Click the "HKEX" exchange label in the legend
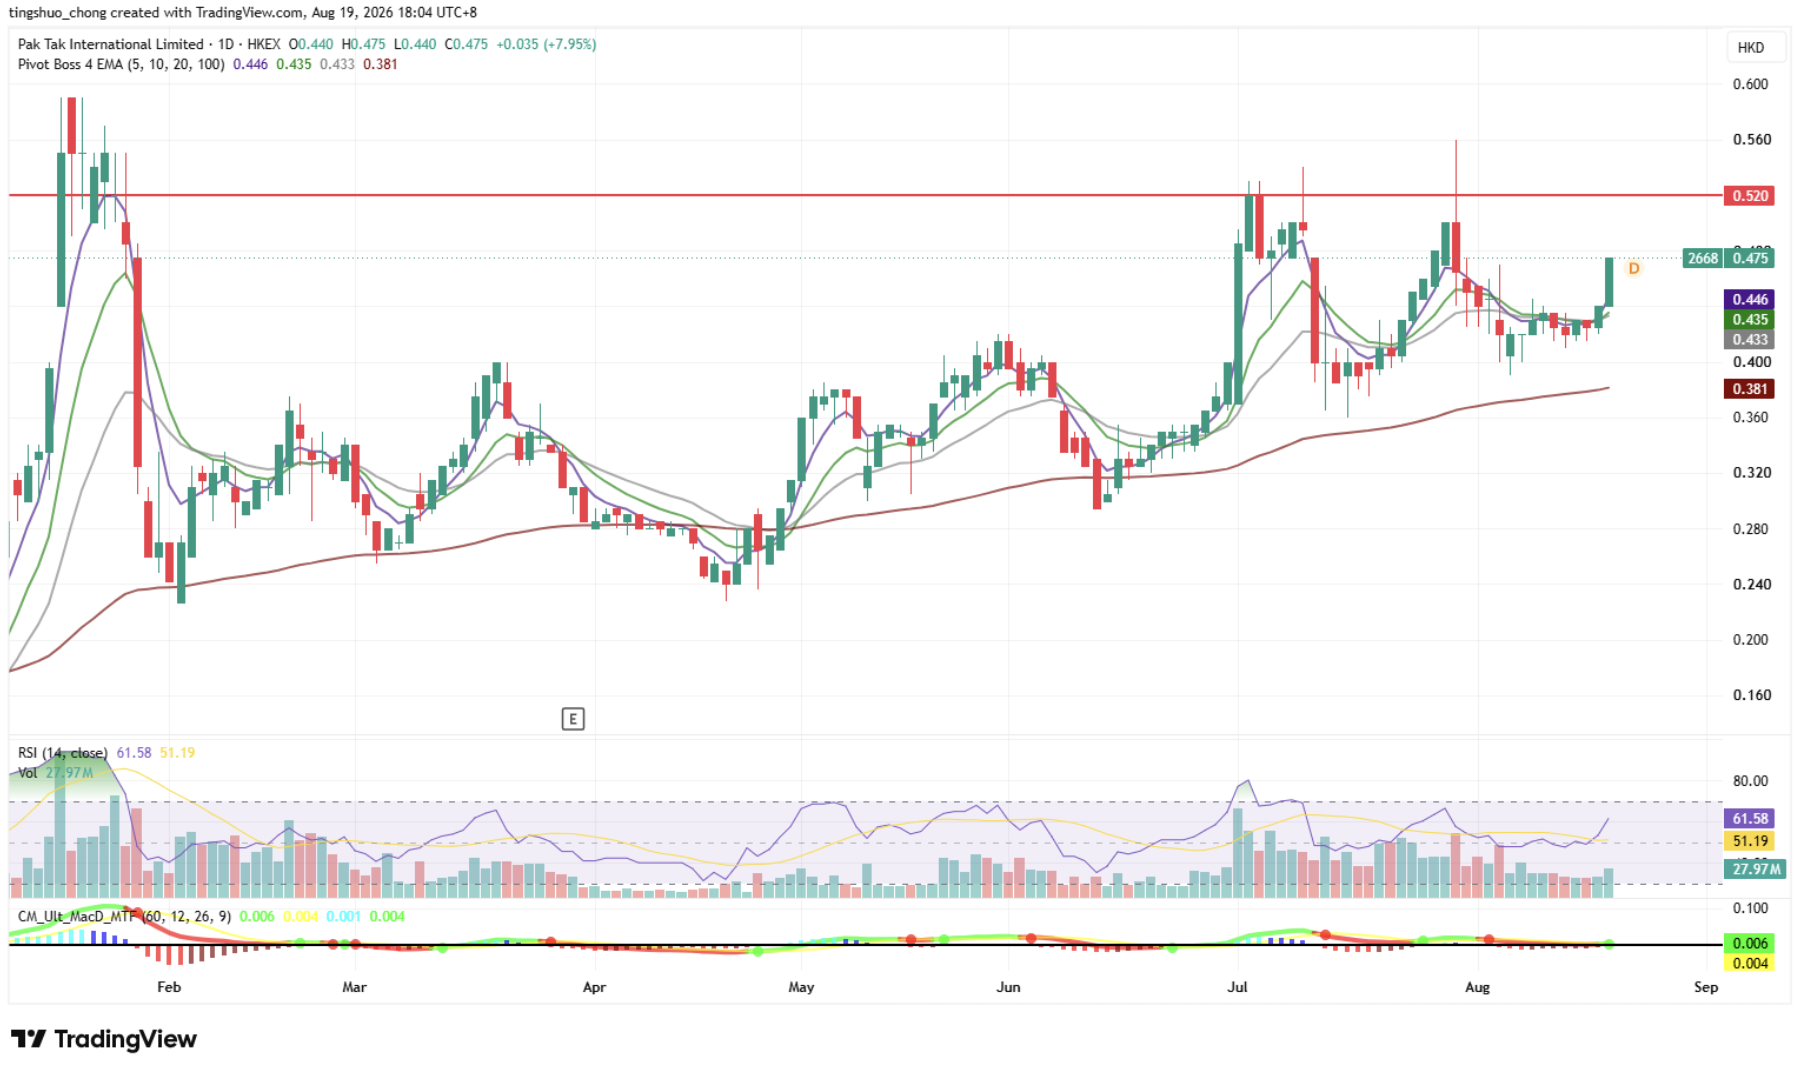The height and width of the screenshot is (1072, 1800). [264, 44]
